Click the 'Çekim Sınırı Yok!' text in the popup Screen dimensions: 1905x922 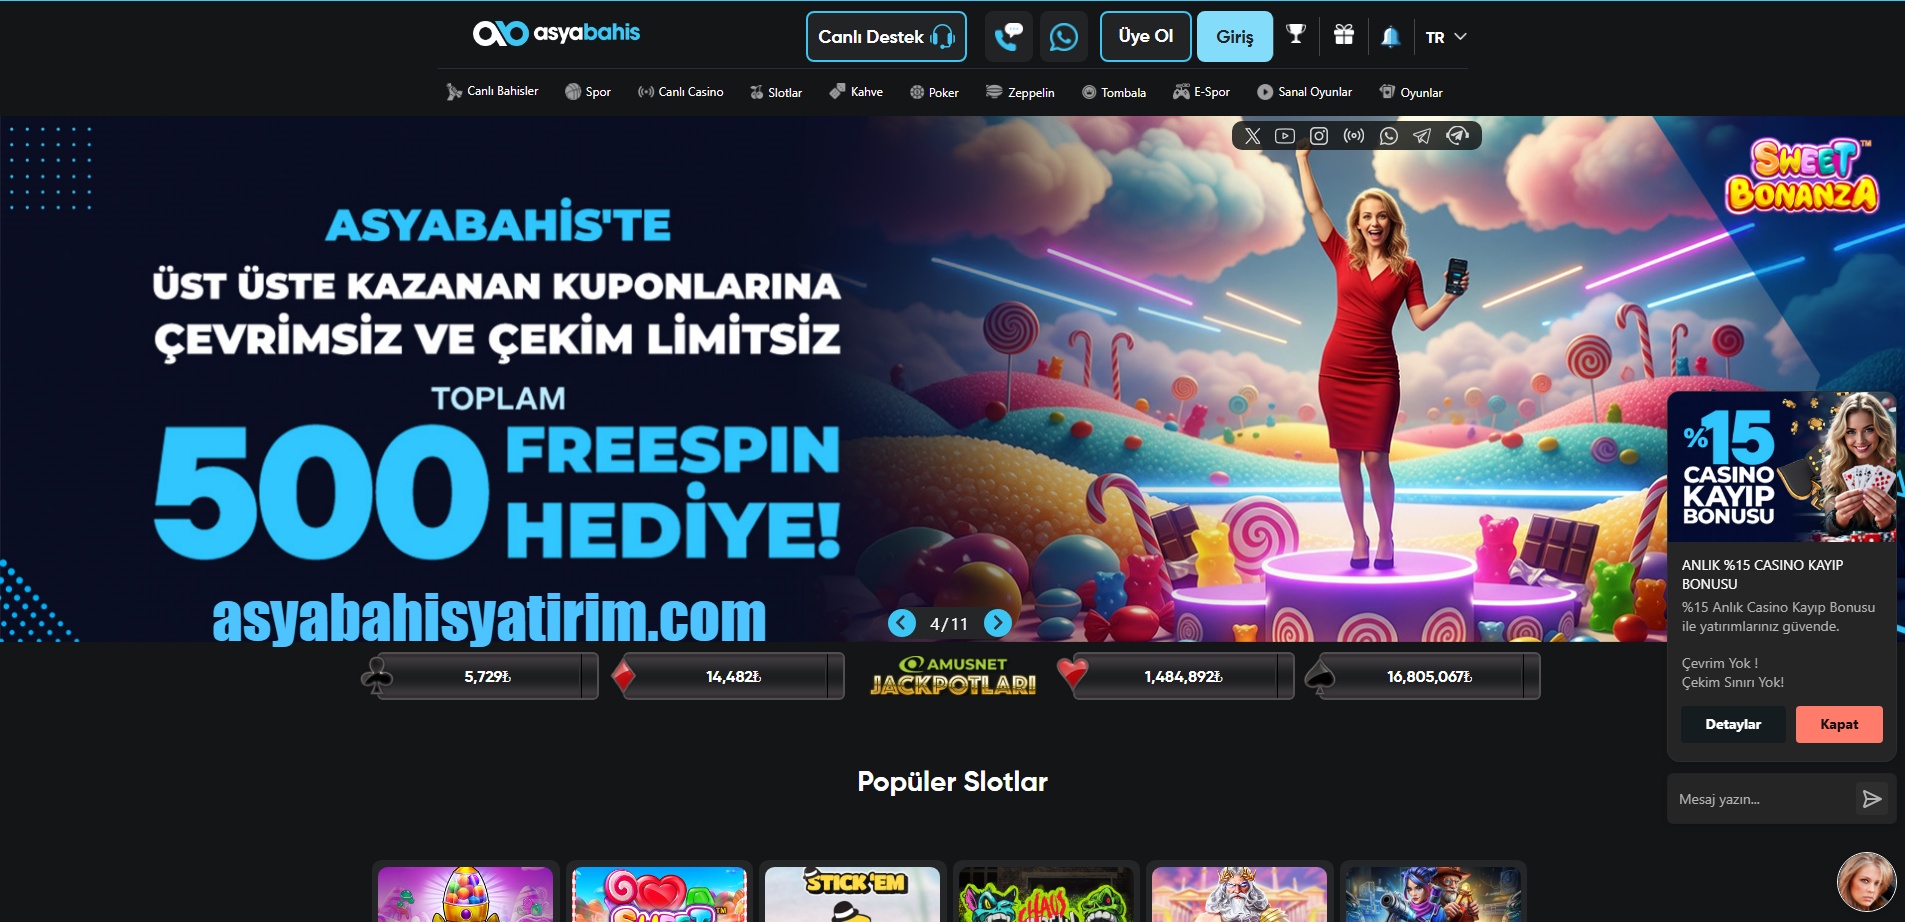coord(1733,682)
